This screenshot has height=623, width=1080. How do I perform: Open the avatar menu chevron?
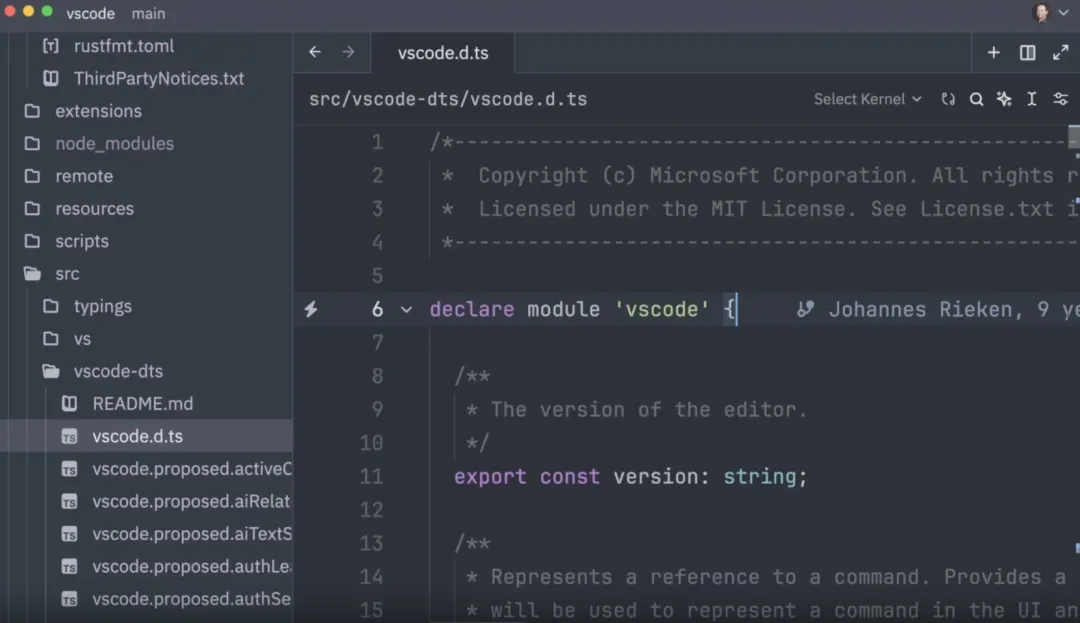[1063, 13]
